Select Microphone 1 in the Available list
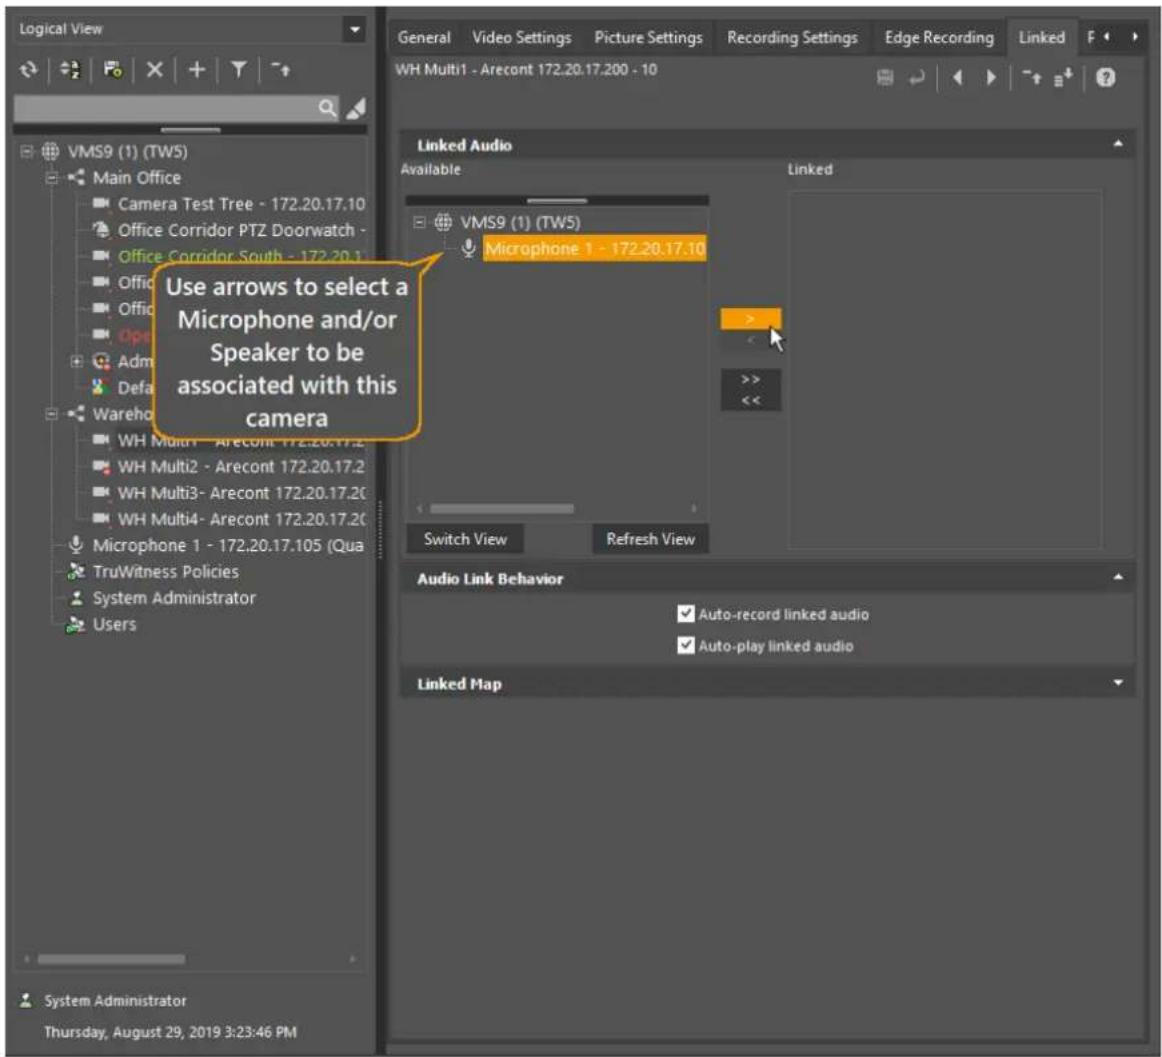The image size is (1162, 1057). pos(595,248)
